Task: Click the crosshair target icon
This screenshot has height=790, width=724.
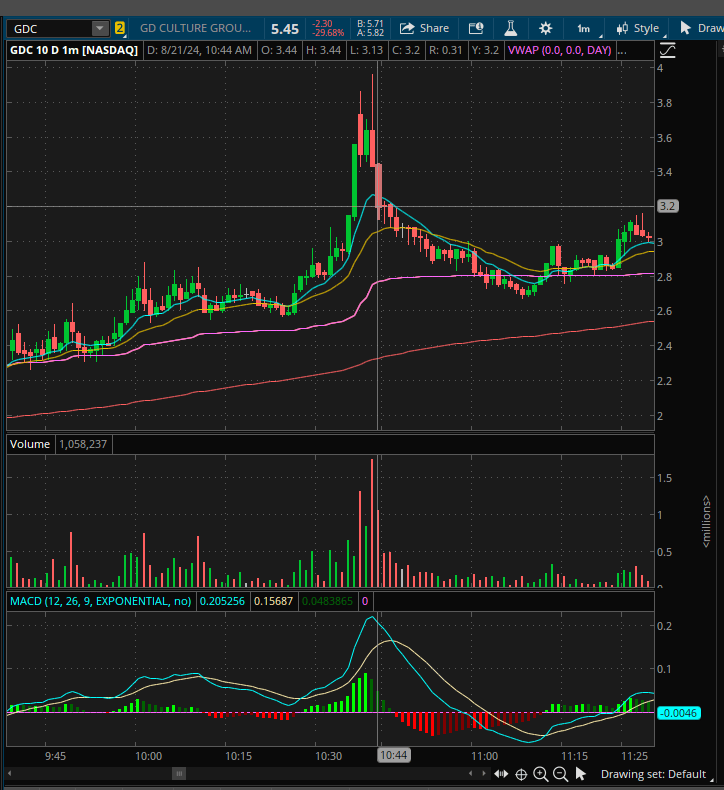Action: tap(521, 774)
